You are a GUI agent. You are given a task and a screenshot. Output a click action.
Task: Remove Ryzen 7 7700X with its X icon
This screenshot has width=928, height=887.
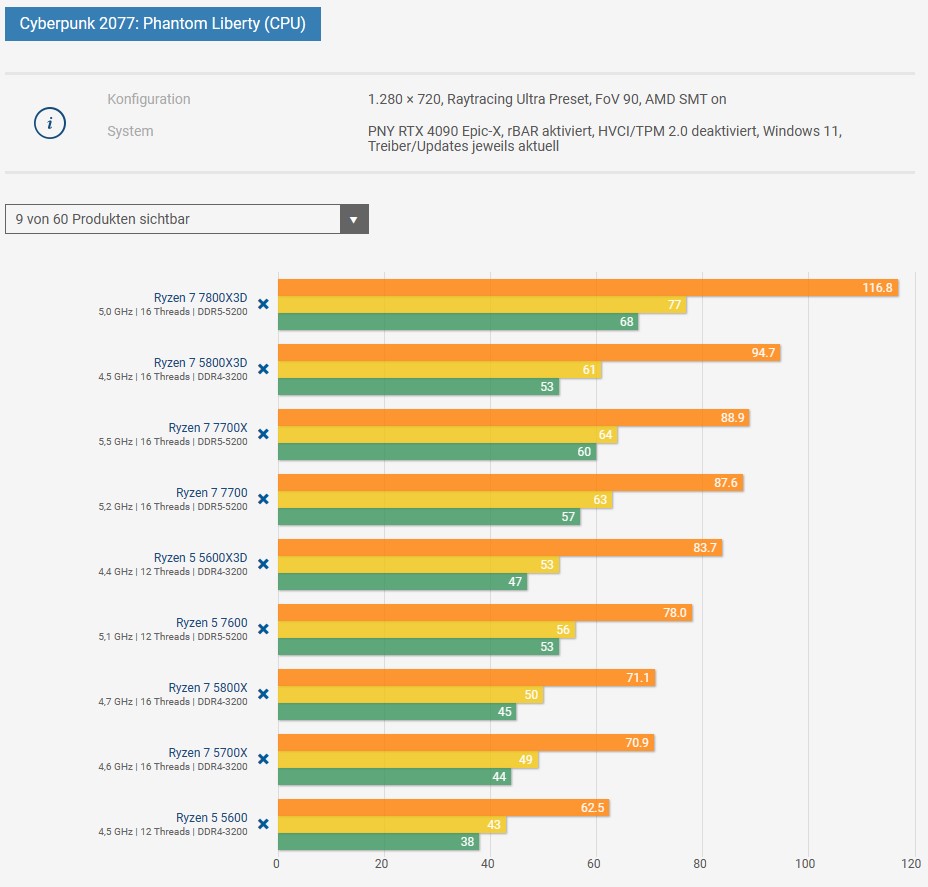tap(263, 434)
